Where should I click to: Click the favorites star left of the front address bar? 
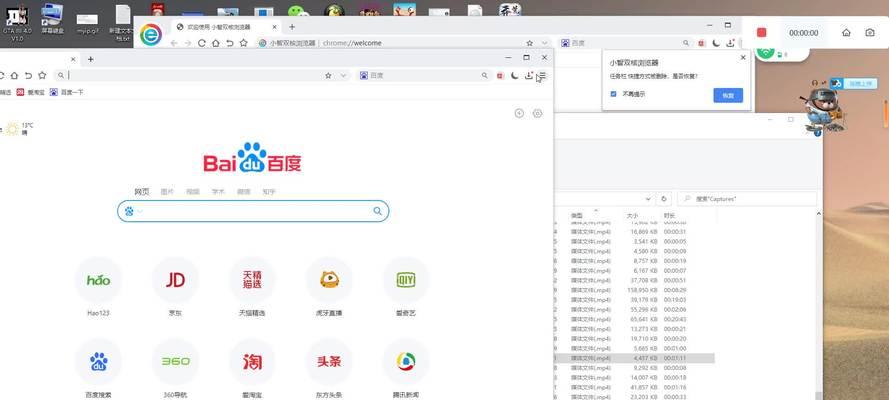[x=42, y=75]
